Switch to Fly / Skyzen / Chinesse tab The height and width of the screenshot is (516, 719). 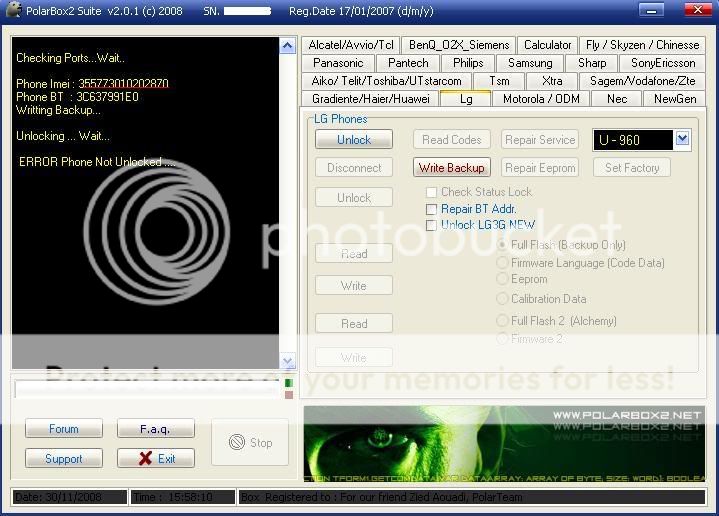point(642,45)
